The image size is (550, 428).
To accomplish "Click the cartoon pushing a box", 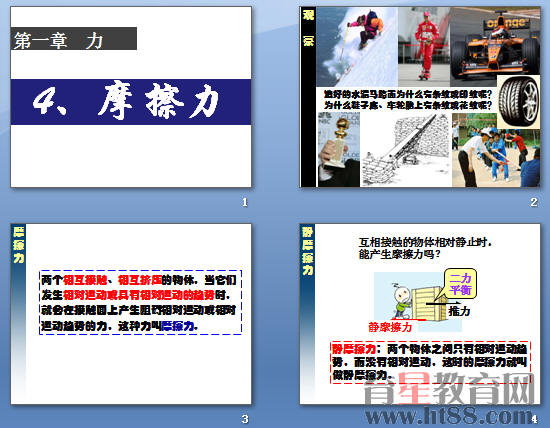I will [417, 302].
